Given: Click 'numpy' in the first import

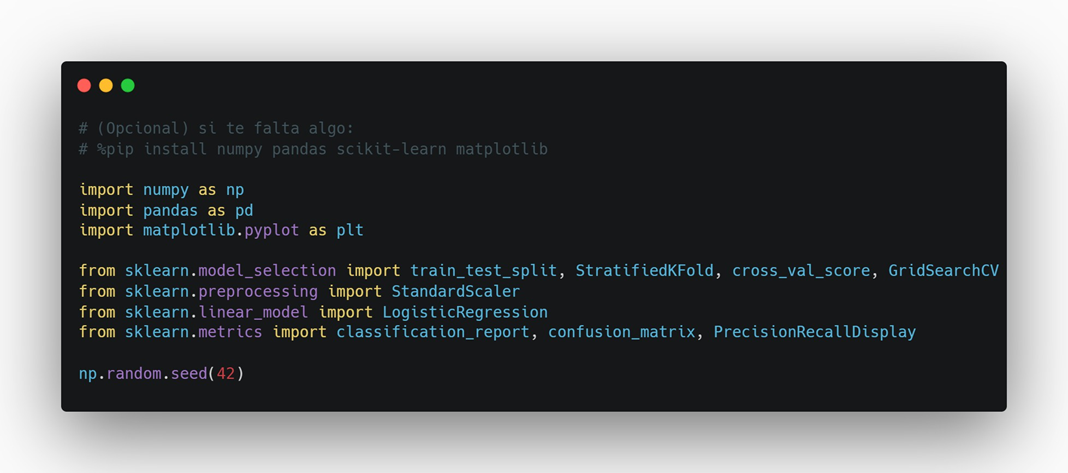Looking at the screenshot, I should (x=166, y=189).
